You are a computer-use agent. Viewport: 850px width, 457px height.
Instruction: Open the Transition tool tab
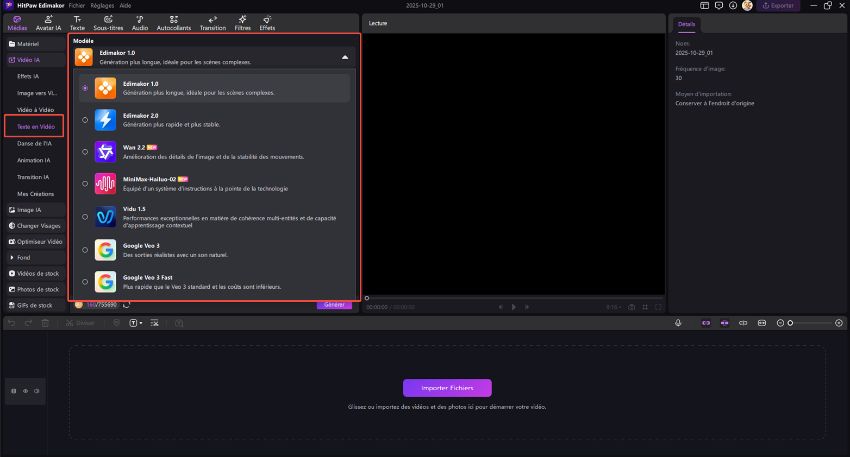(212, 23)
